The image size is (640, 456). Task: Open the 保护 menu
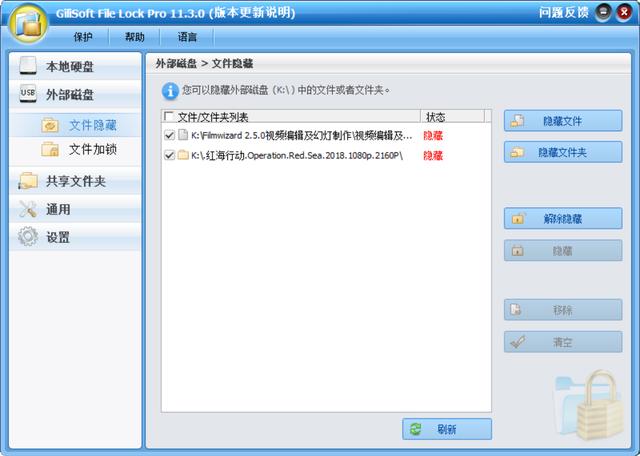point(83,37)
